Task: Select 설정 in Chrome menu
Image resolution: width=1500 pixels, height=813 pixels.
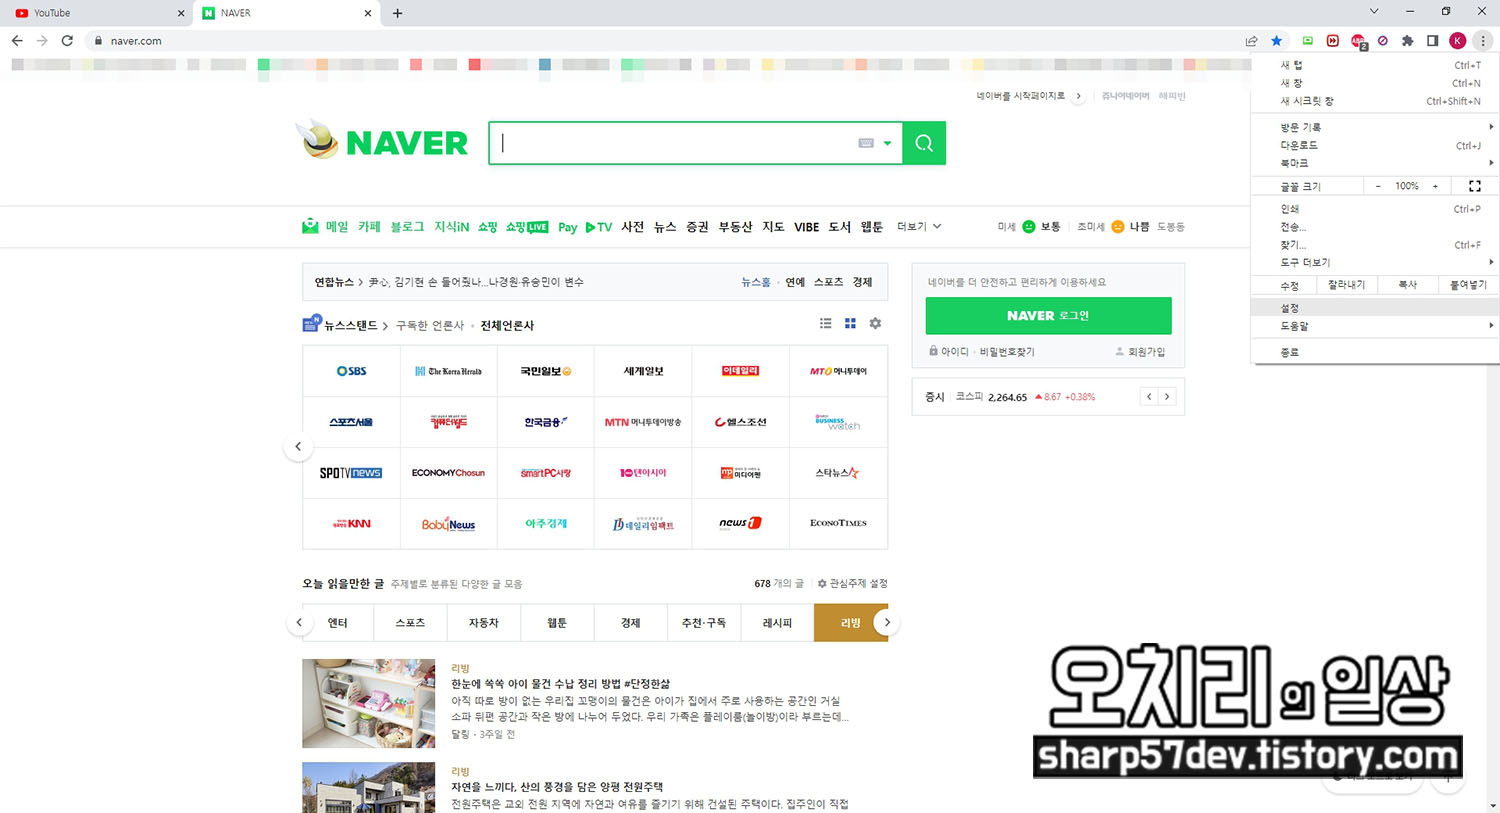Action: tap(1375, 308)
